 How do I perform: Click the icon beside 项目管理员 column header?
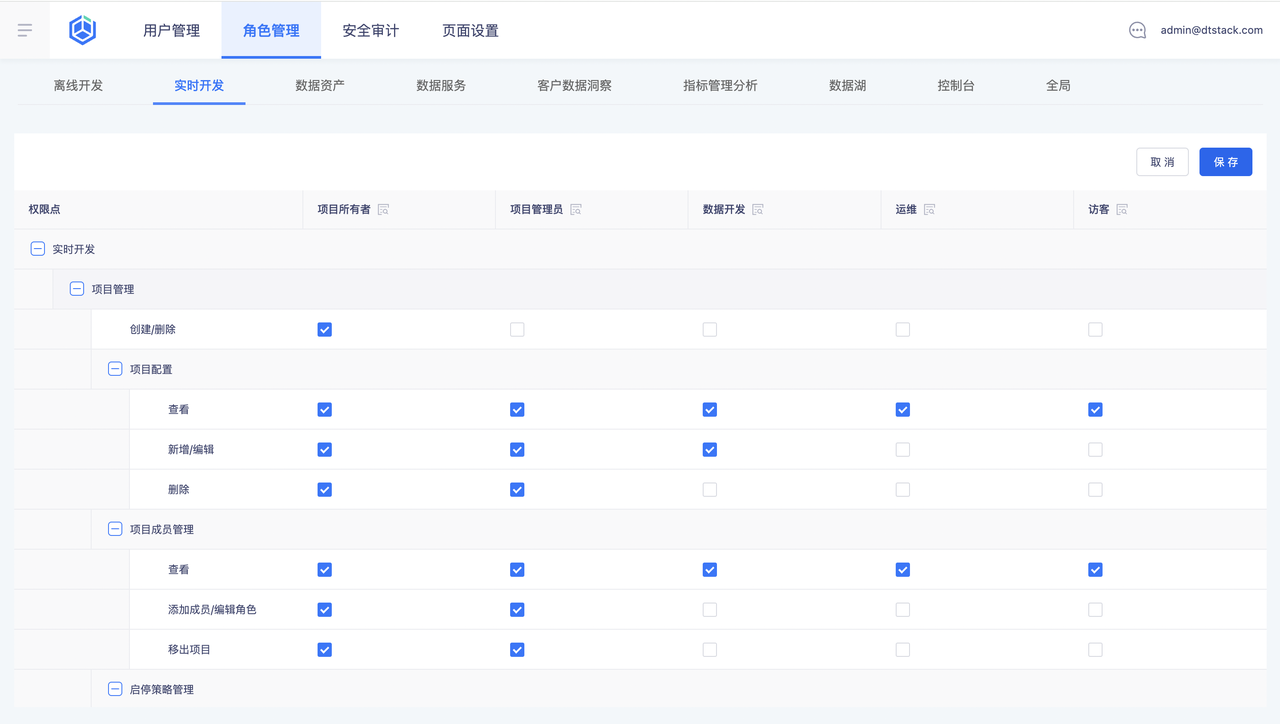(x=575, y=209)
